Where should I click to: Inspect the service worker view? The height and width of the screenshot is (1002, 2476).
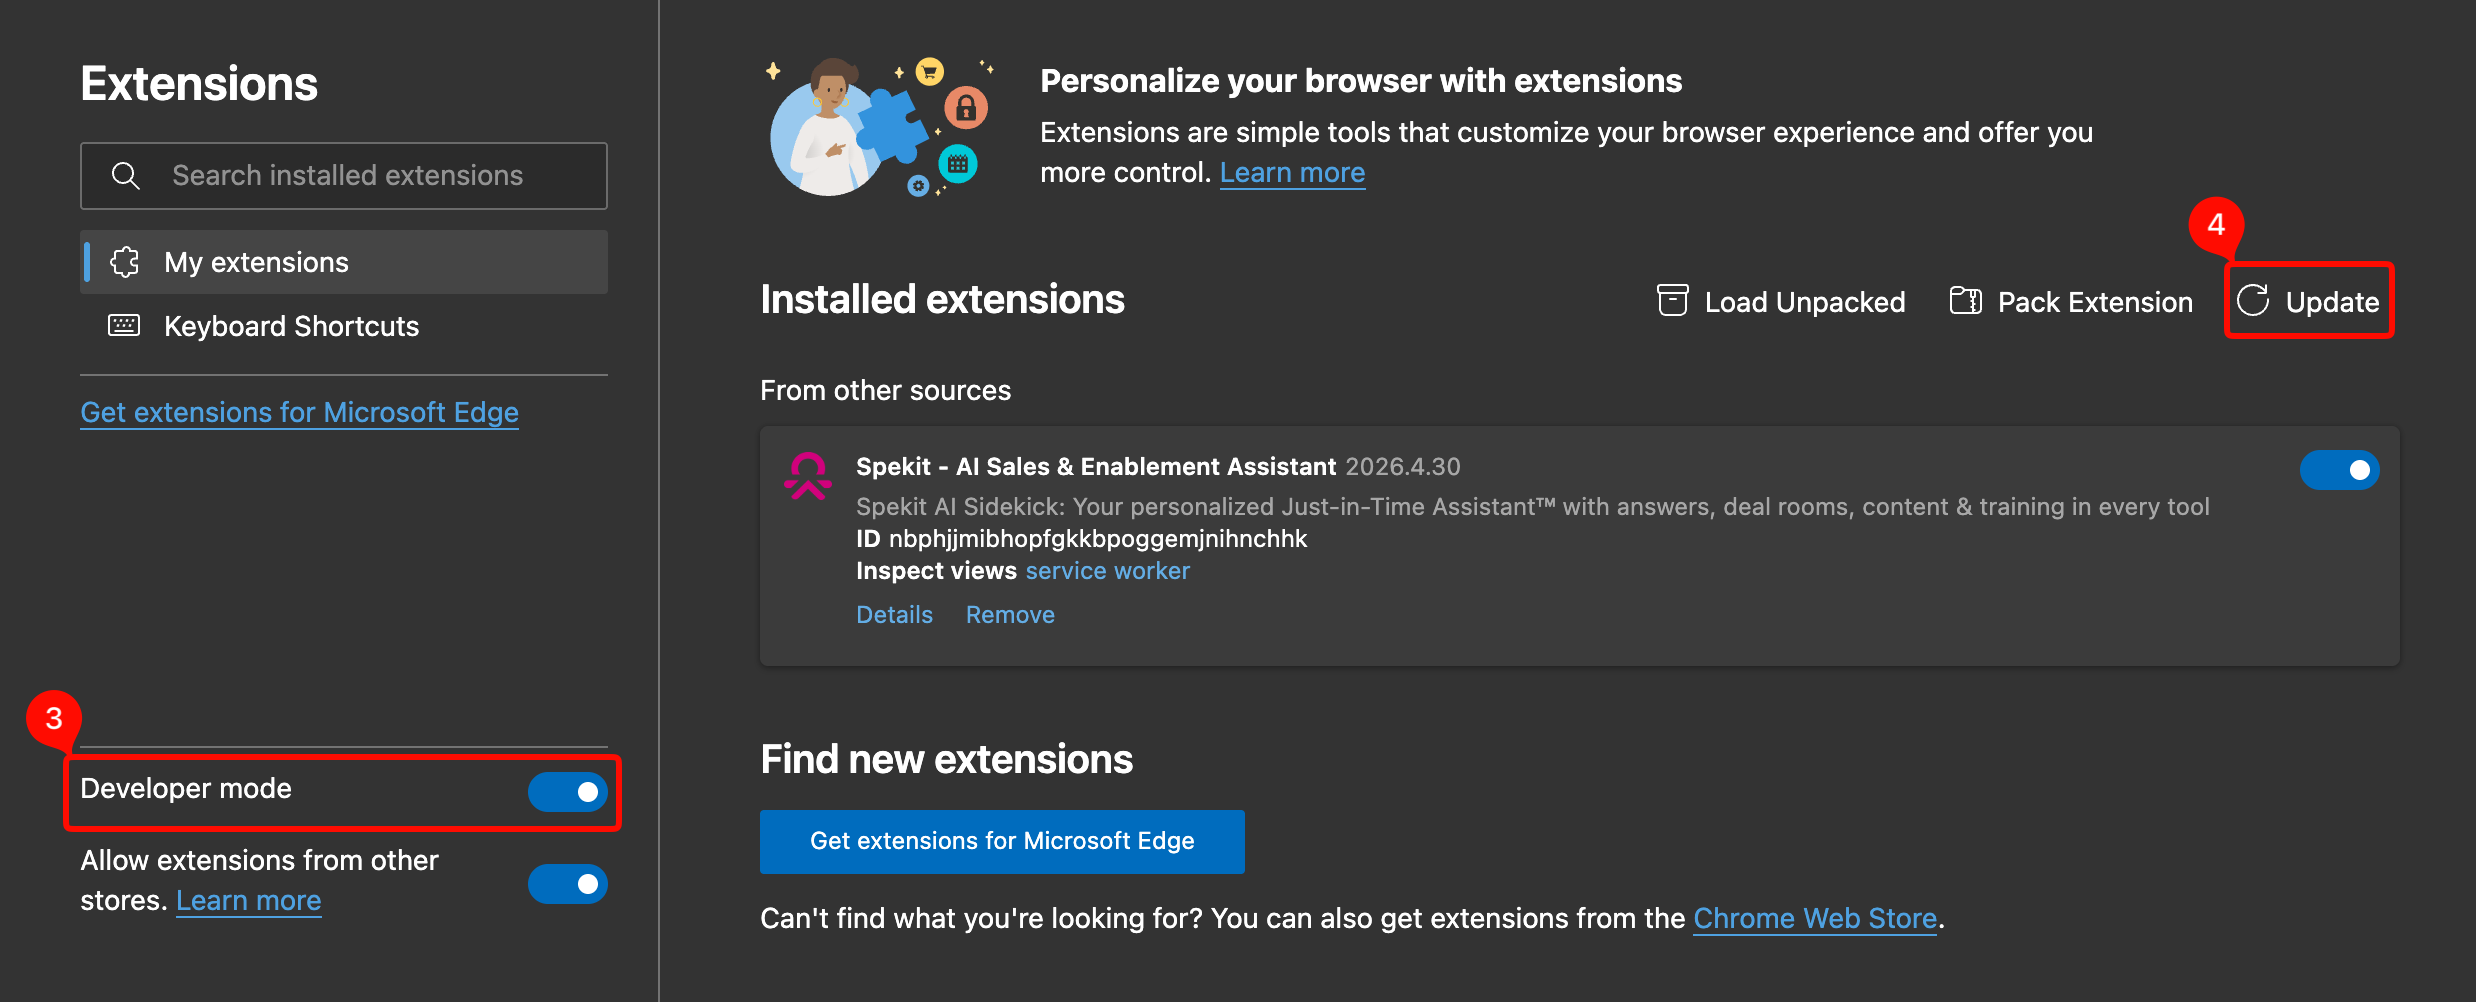[1107, 571]
